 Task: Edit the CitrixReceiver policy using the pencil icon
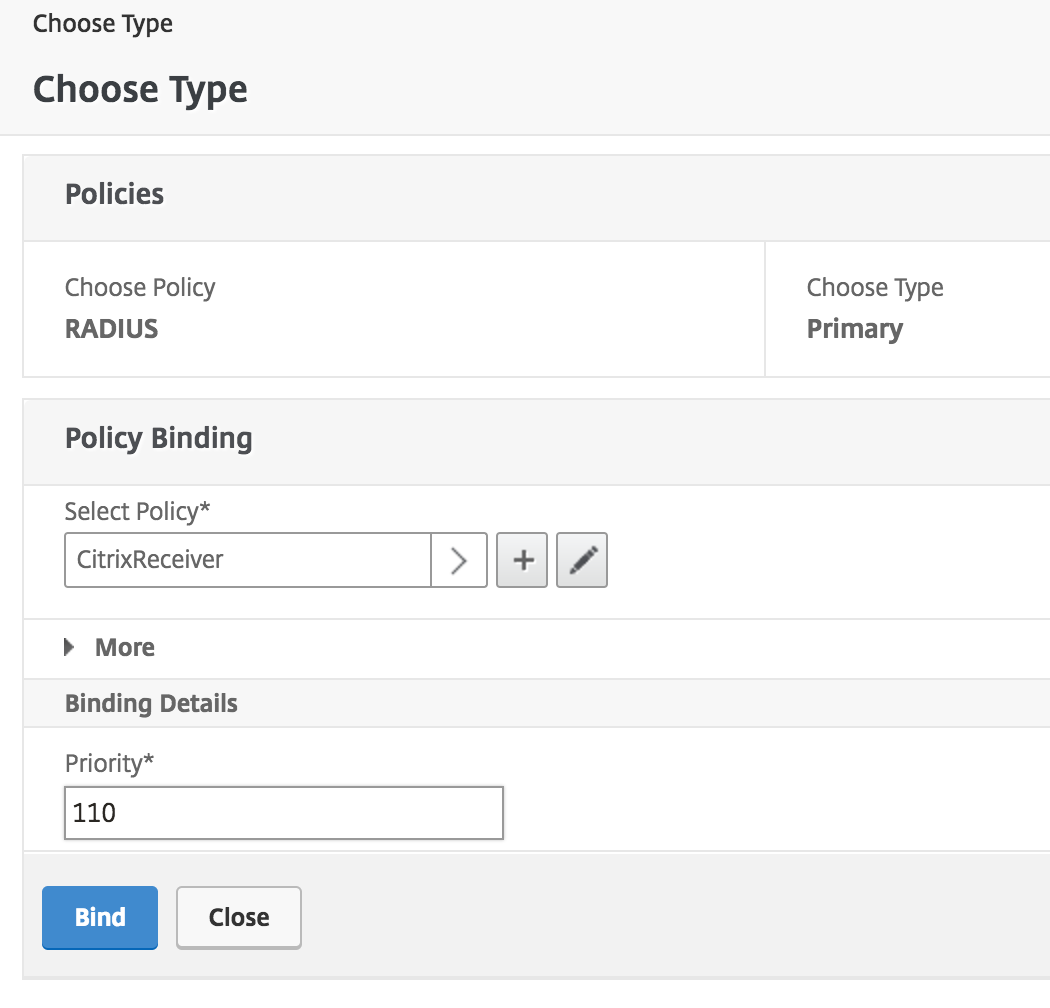point(581,560)
